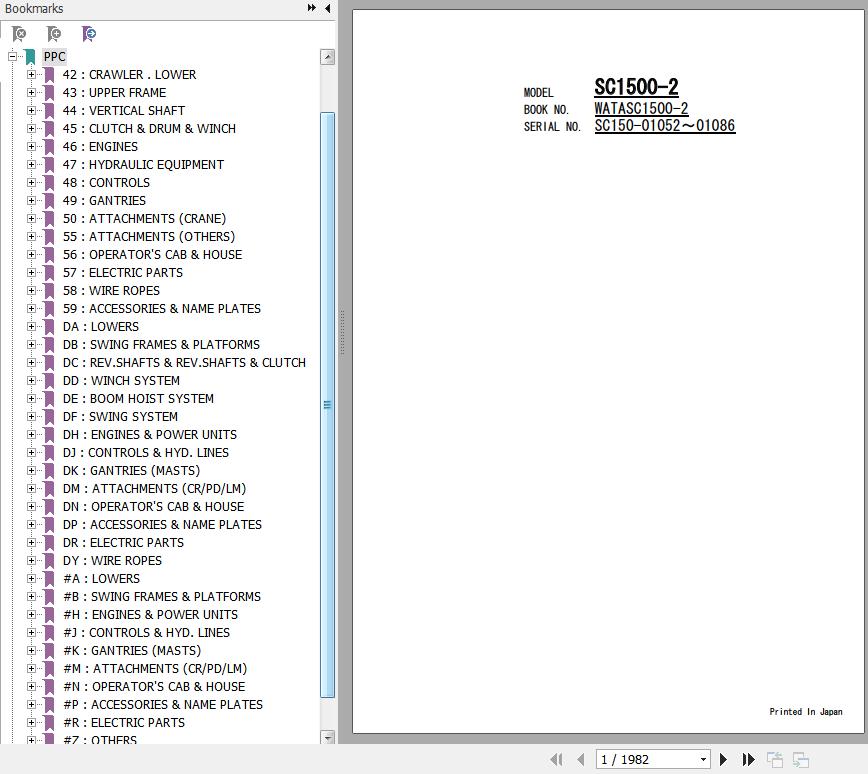
Task: Open bookmark #B : SWING FRAMES & PLATFORMS
Action: click(x=161, y=596)
